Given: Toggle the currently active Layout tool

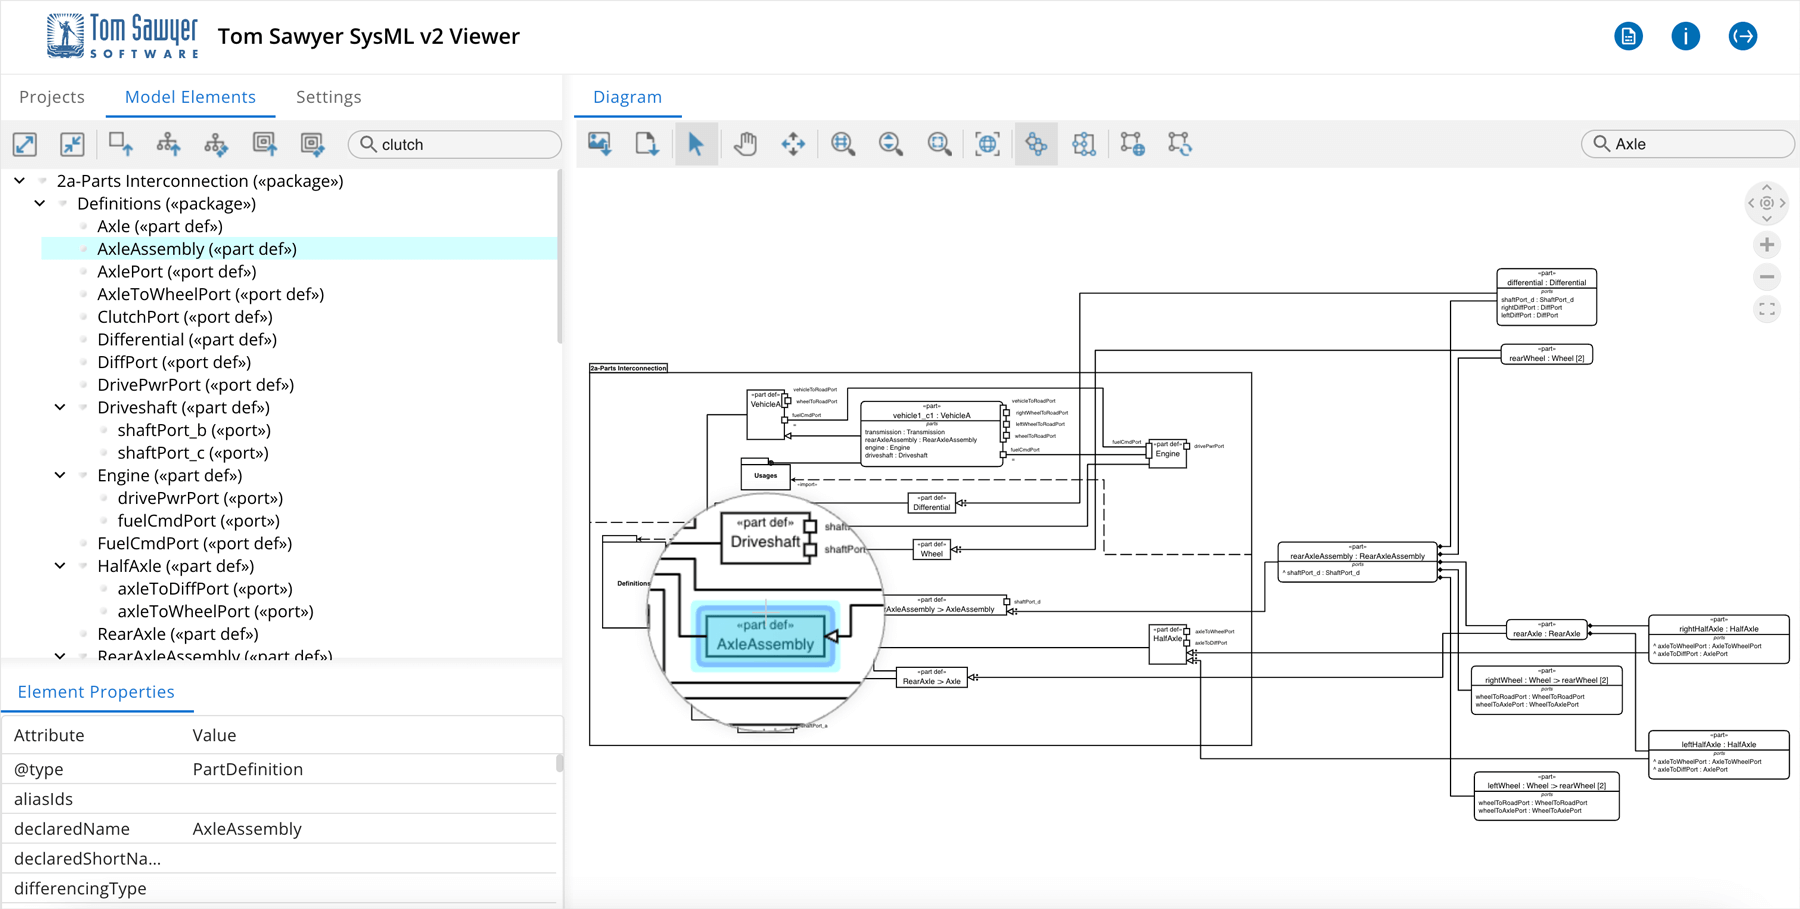Looking at the screenshot, I should [x=1036, y=143].
